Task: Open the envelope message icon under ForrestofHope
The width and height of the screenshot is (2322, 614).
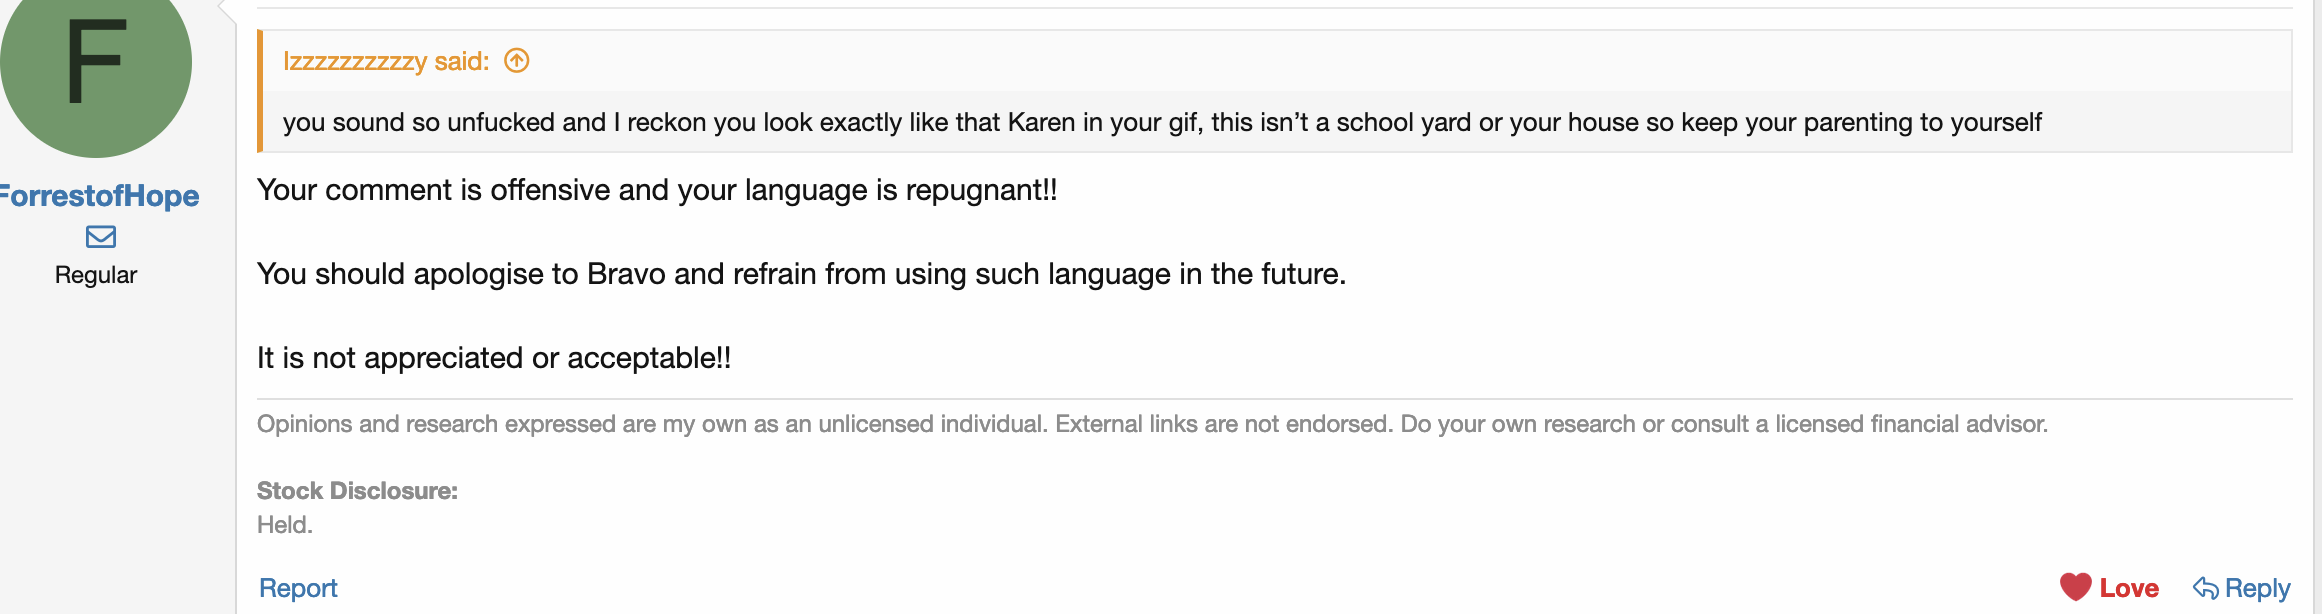Action: pyautogui.click(x=100, y=237)
